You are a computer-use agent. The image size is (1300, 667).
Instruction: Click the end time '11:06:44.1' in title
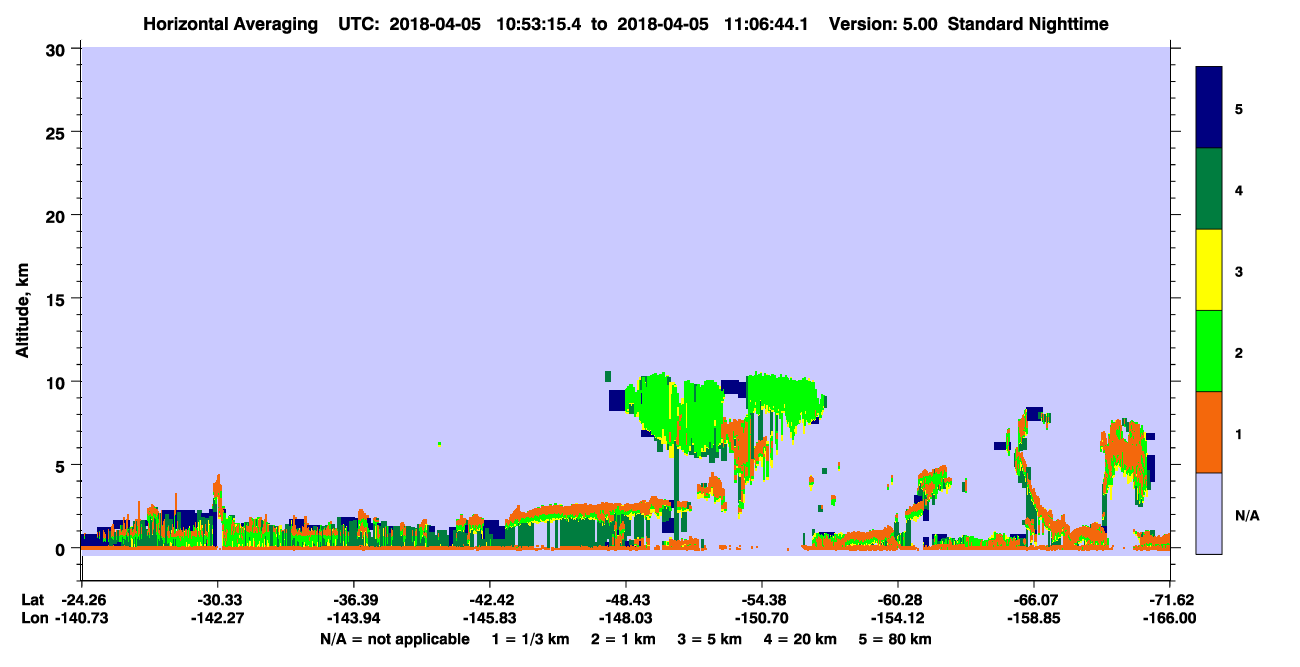pyautogui.click(x=767, y=24)
